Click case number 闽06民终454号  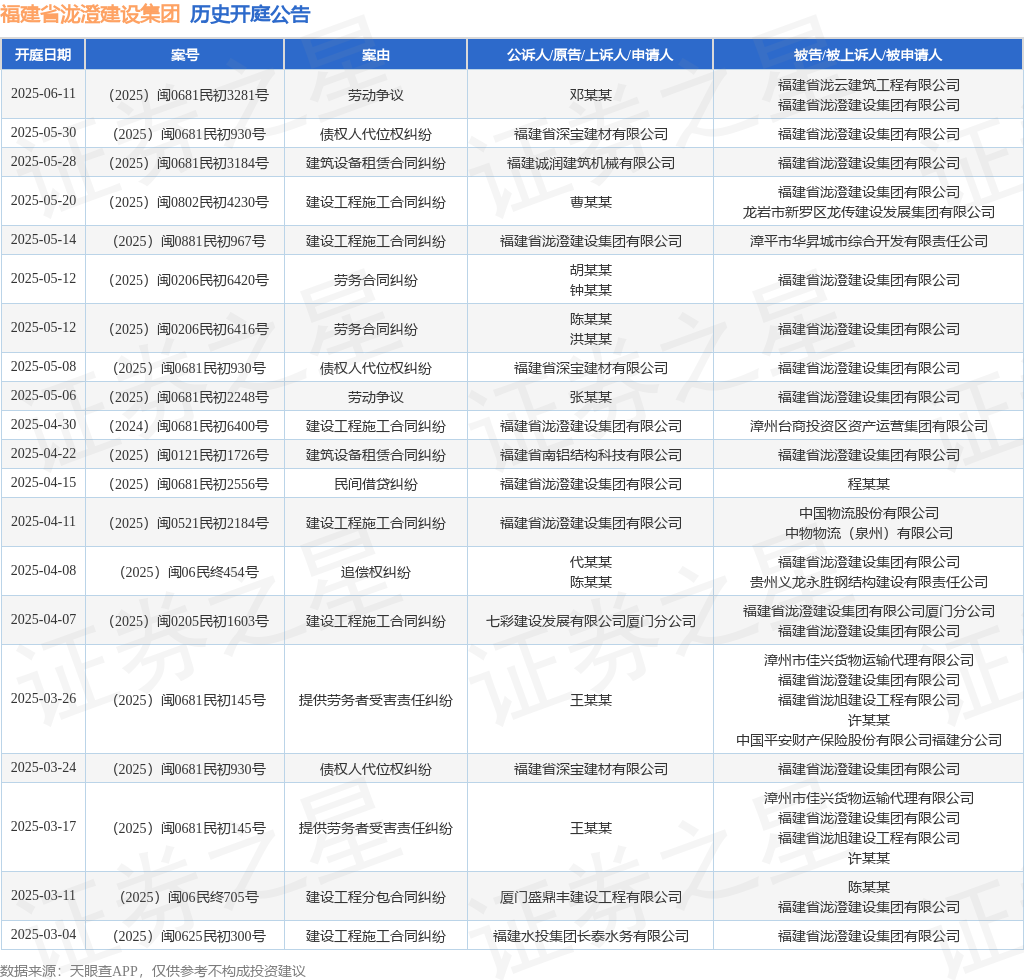click(189, 572)
